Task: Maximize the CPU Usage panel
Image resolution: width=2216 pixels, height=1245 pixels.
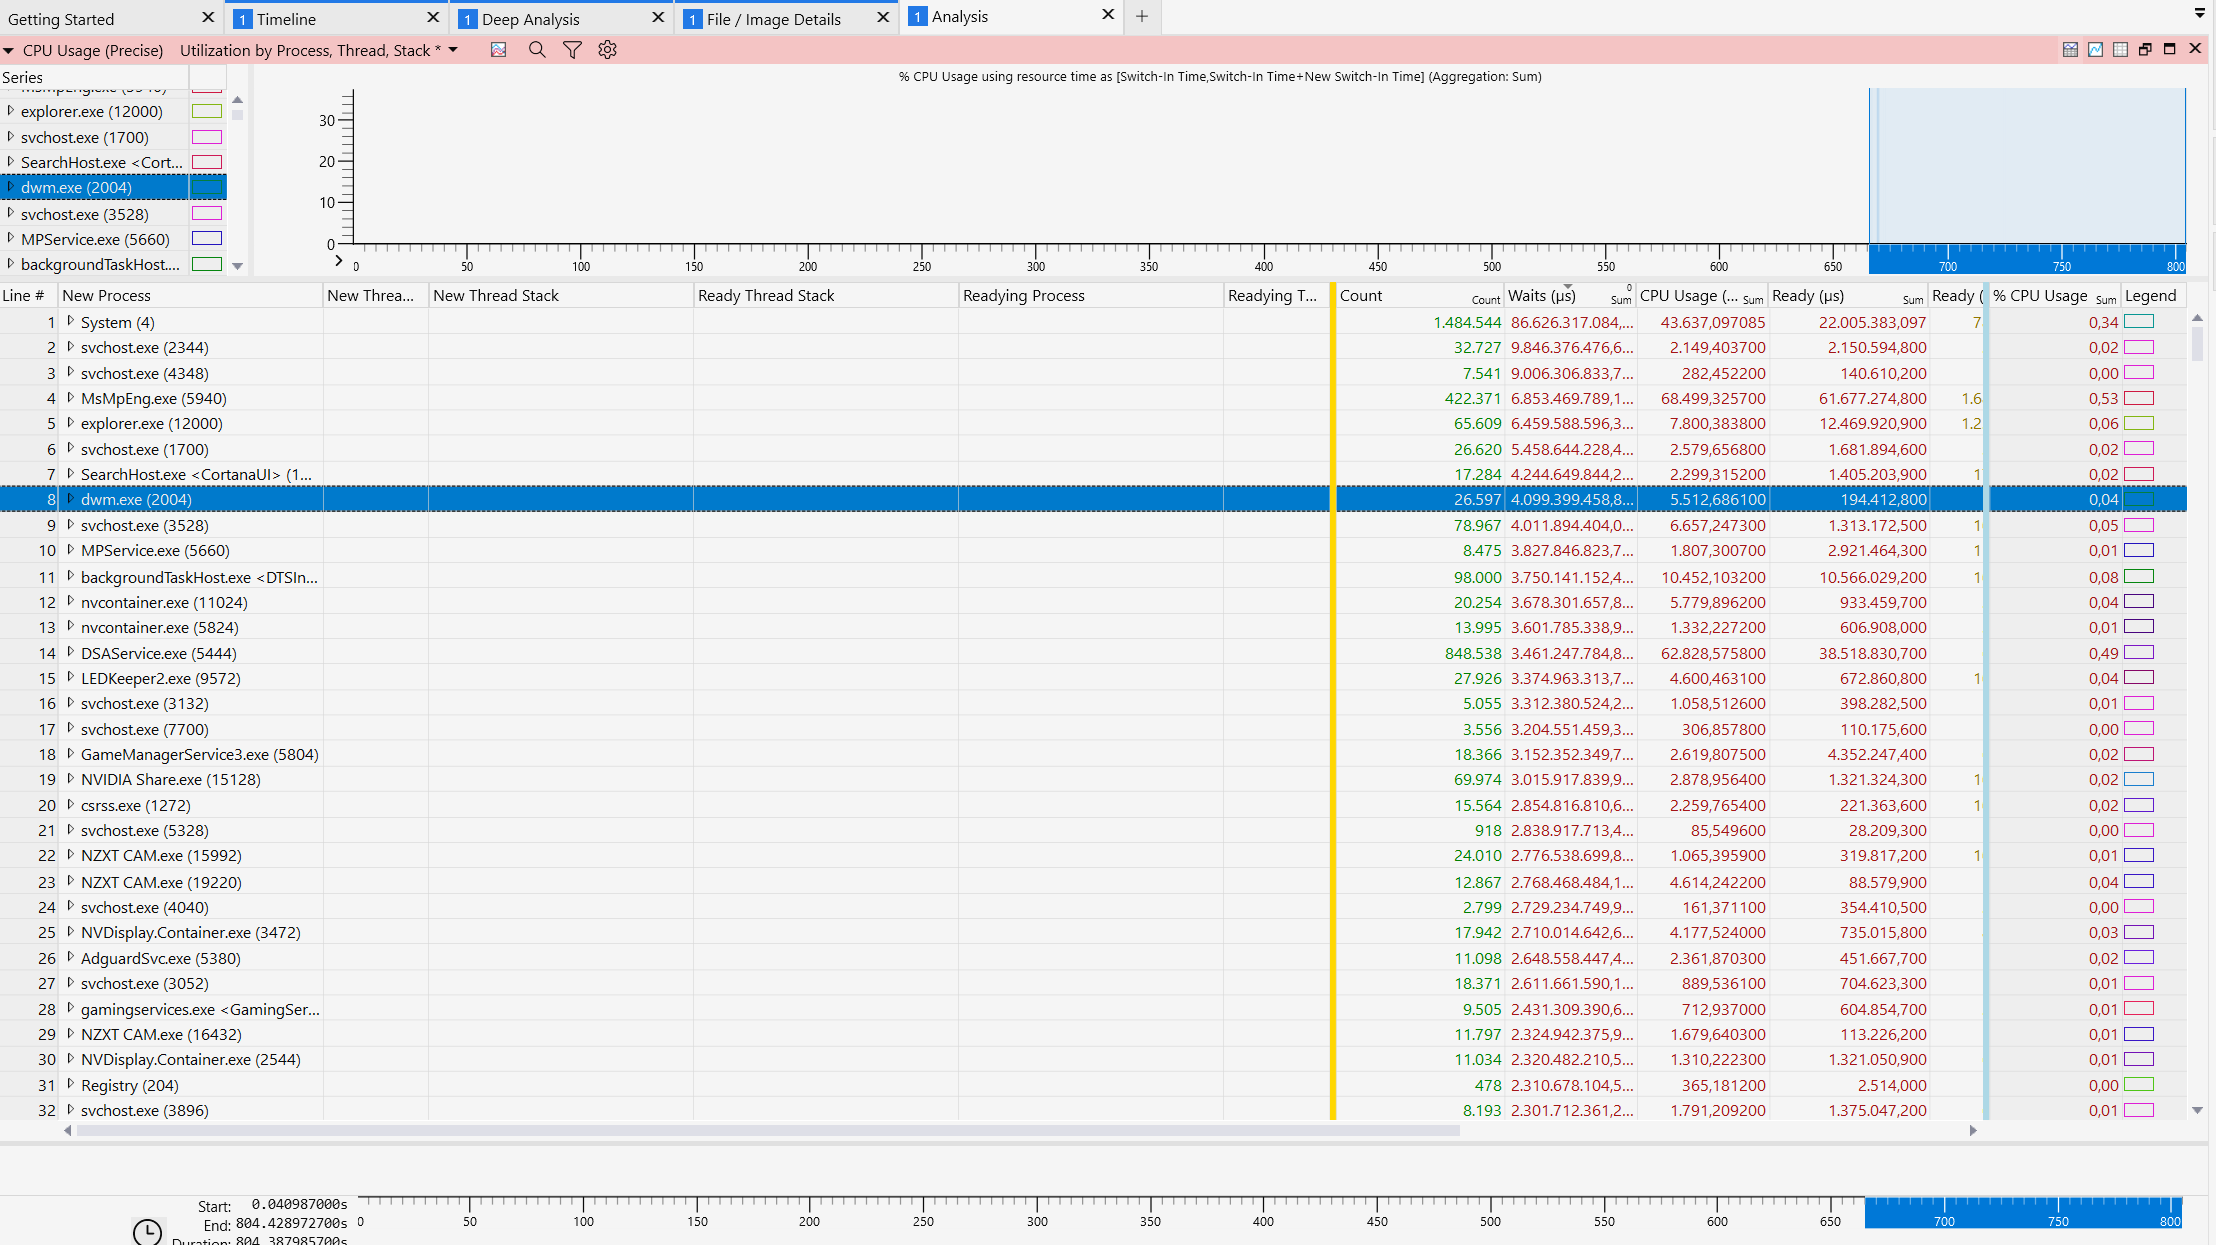Action: click(x=2170, y=49)
